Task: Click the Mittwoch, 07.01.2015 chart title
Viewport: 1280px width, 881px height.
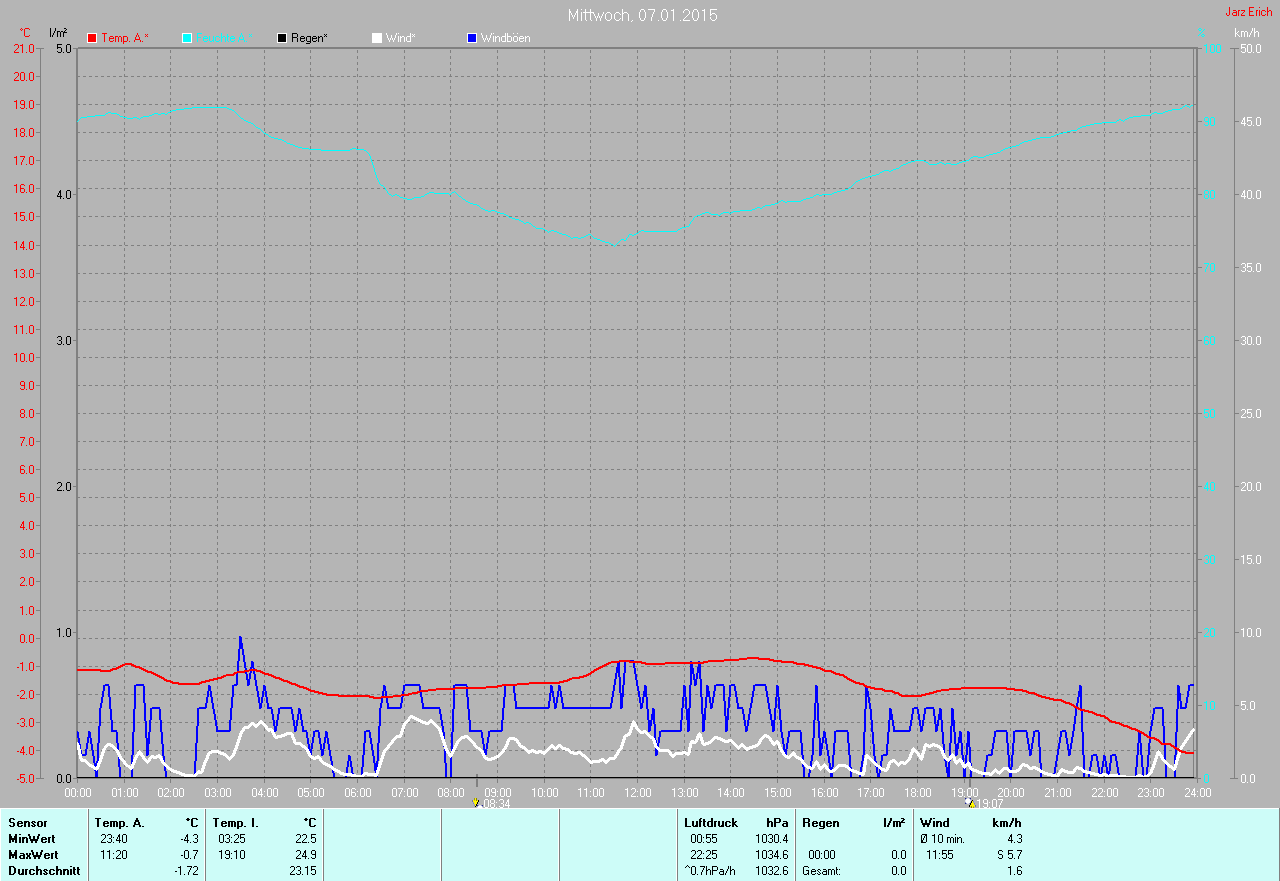Action: 642,15
